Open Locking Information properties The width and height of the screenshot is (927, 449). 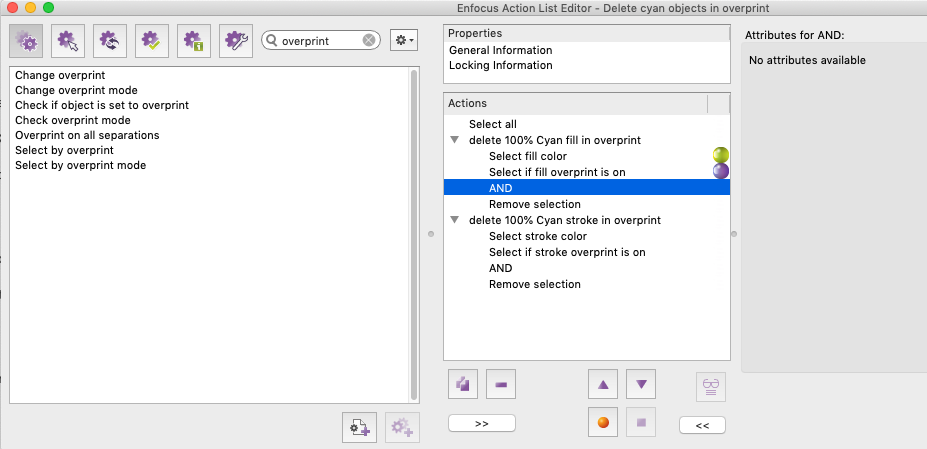point(501,65)
